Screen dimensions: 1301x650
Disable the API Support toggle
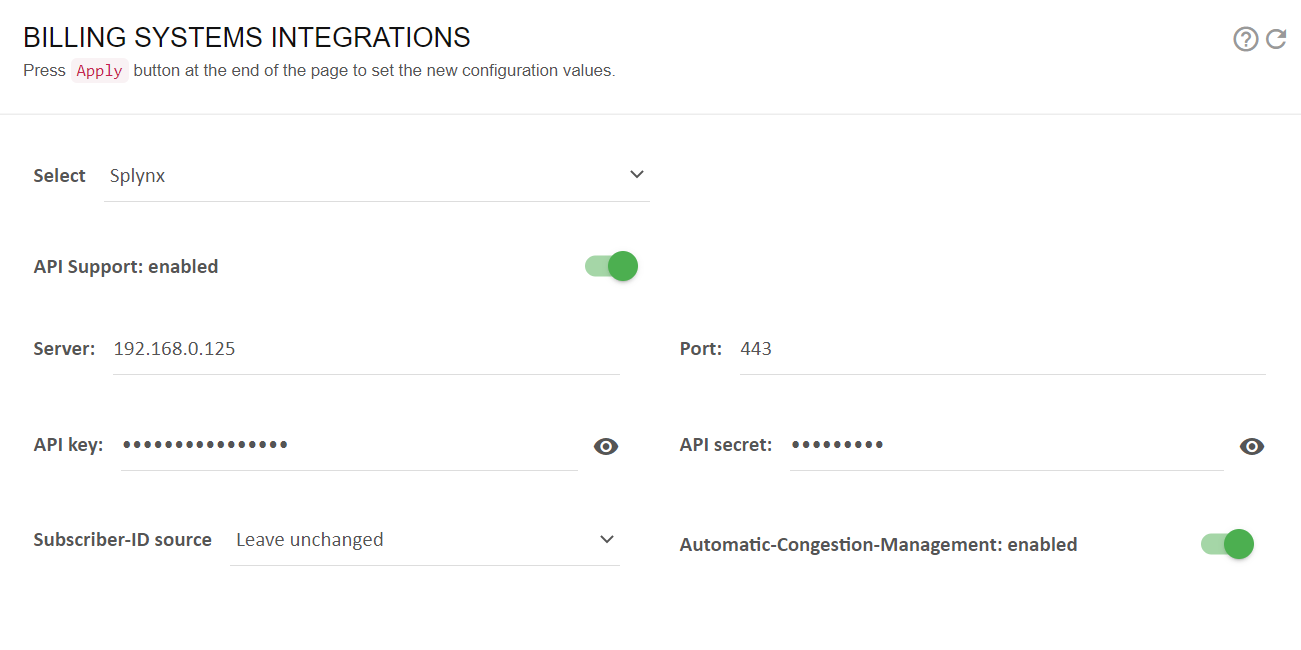[x=611, y=266]
